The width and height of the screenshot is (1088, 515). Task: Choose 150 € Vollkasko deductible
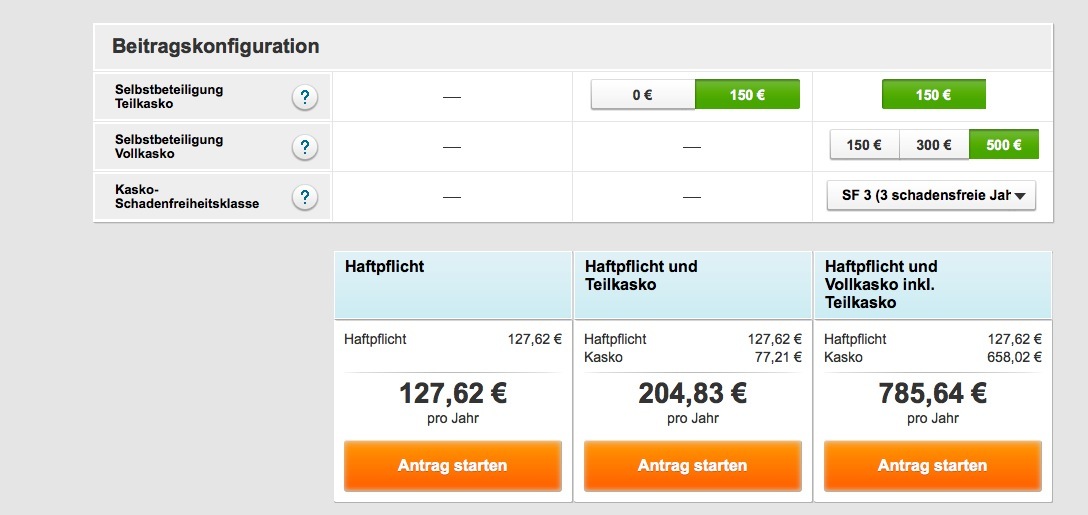click(x=864, y=145)
